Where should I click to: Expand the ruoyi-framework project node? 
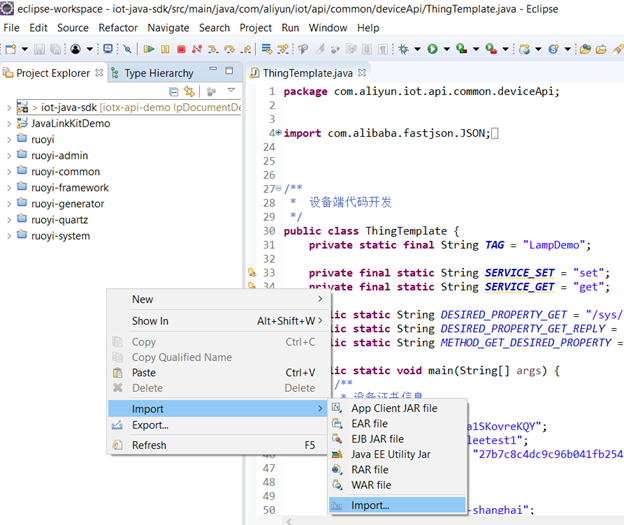coord(9,188)
